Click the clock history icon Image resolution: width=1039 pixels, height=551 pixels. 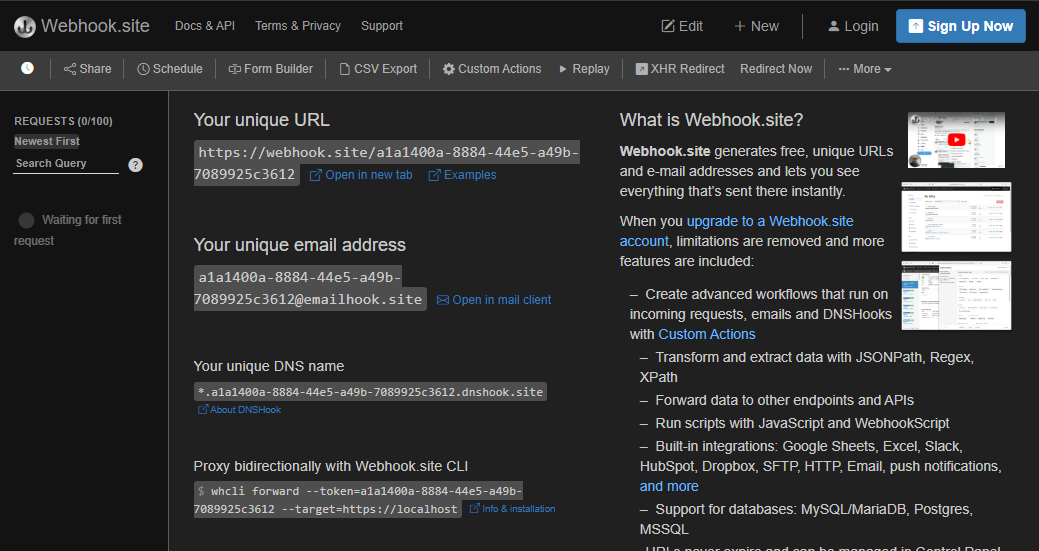[27, 68]
